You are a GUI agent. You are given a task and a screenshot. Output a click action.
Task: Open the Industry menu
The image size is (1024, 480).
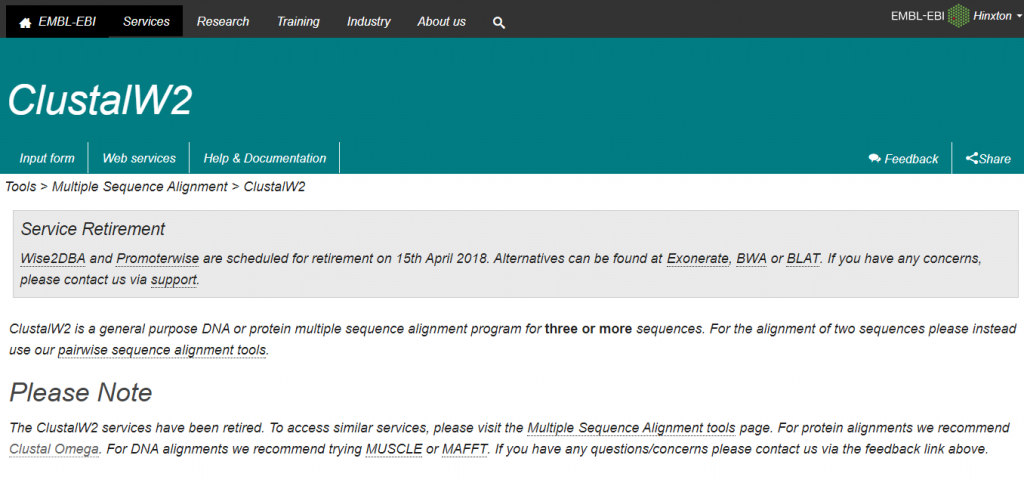(368, 22)
